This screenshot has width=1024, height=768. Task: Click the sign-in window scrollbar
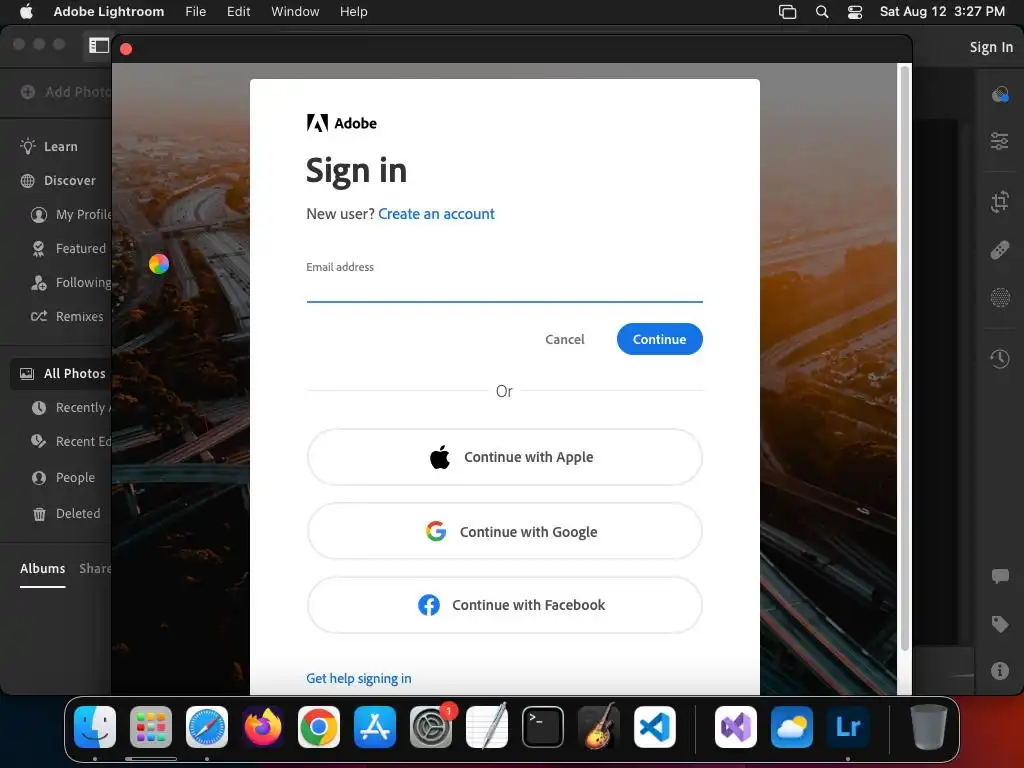click(904, 358)
